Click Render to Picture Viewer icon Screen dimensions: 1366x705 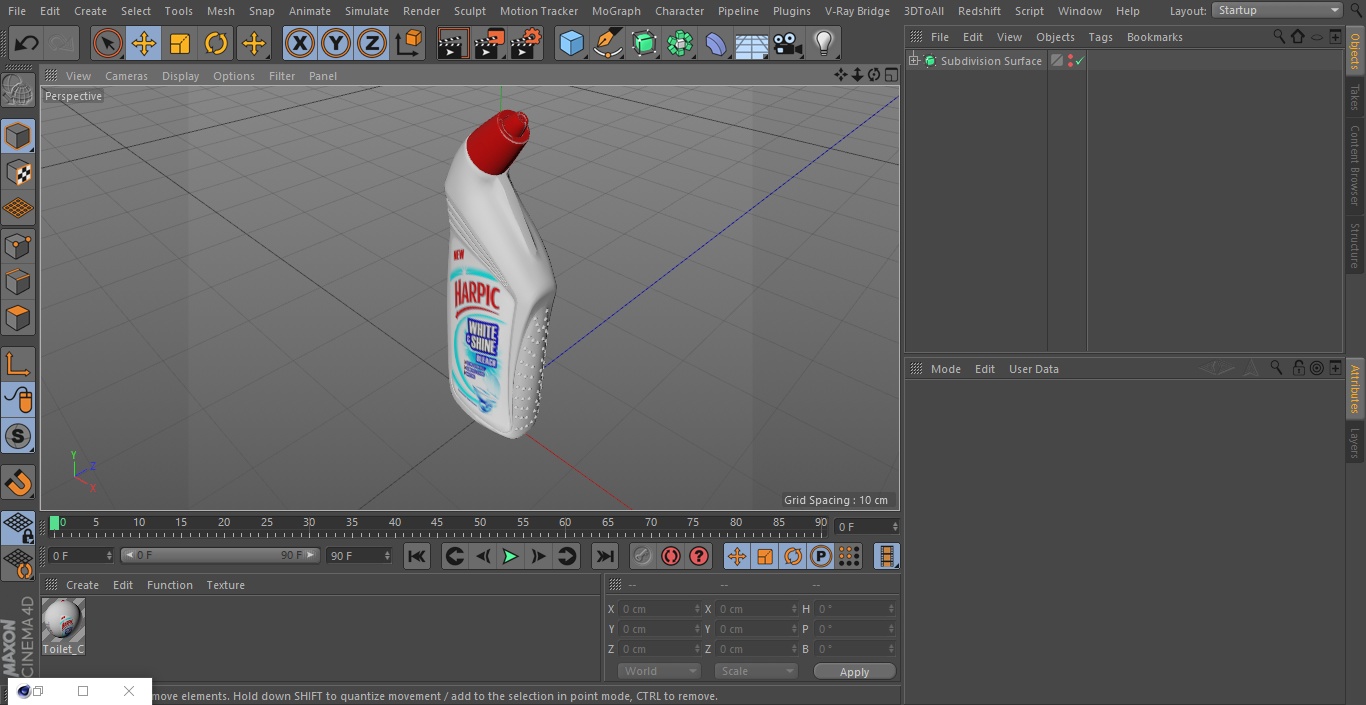489,43
